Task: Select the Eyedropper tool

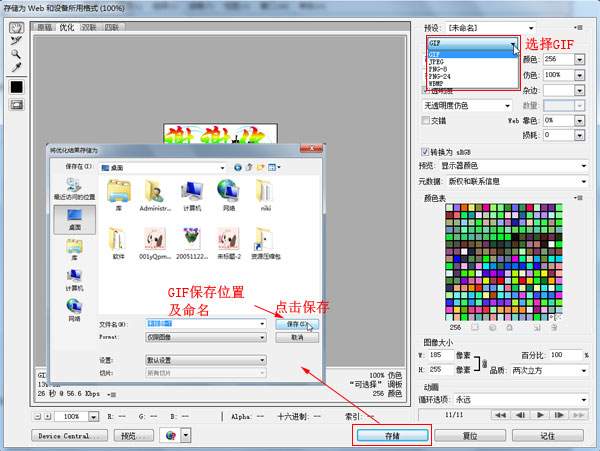Action: coord(16,67)
